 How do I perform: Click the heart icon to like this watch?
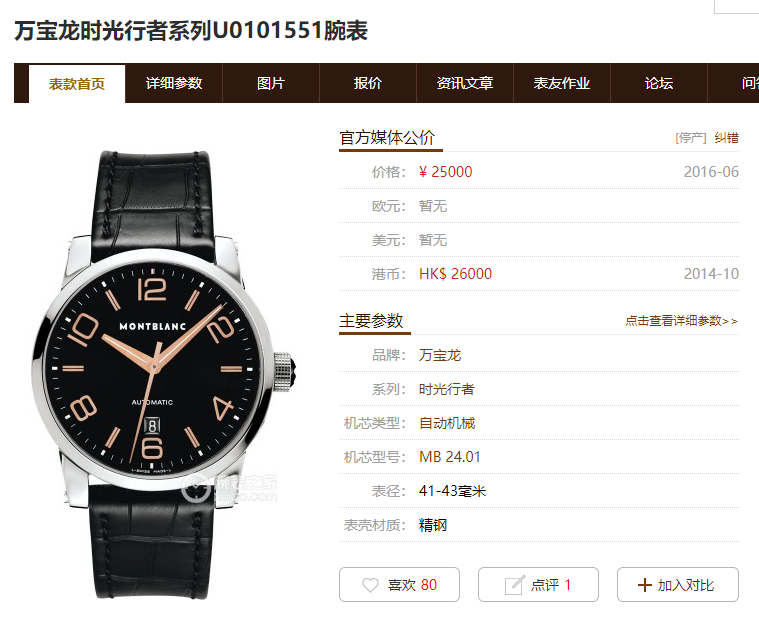370,585
